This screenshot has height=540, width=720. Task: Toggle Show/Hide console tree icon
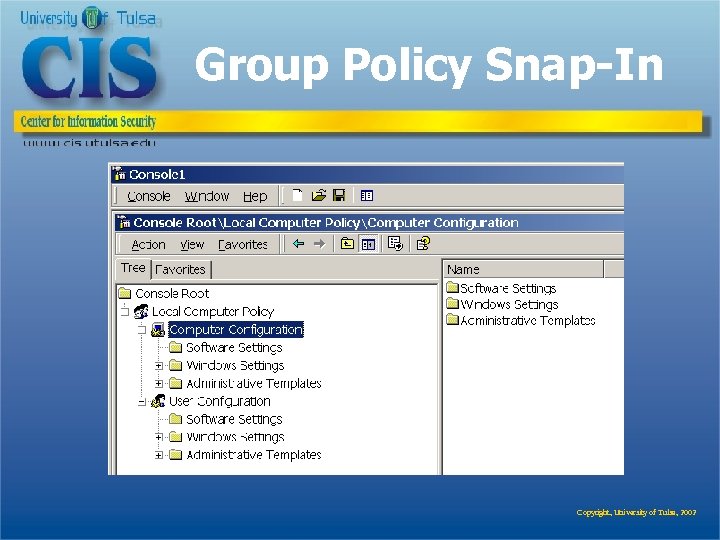pos(368,244)
